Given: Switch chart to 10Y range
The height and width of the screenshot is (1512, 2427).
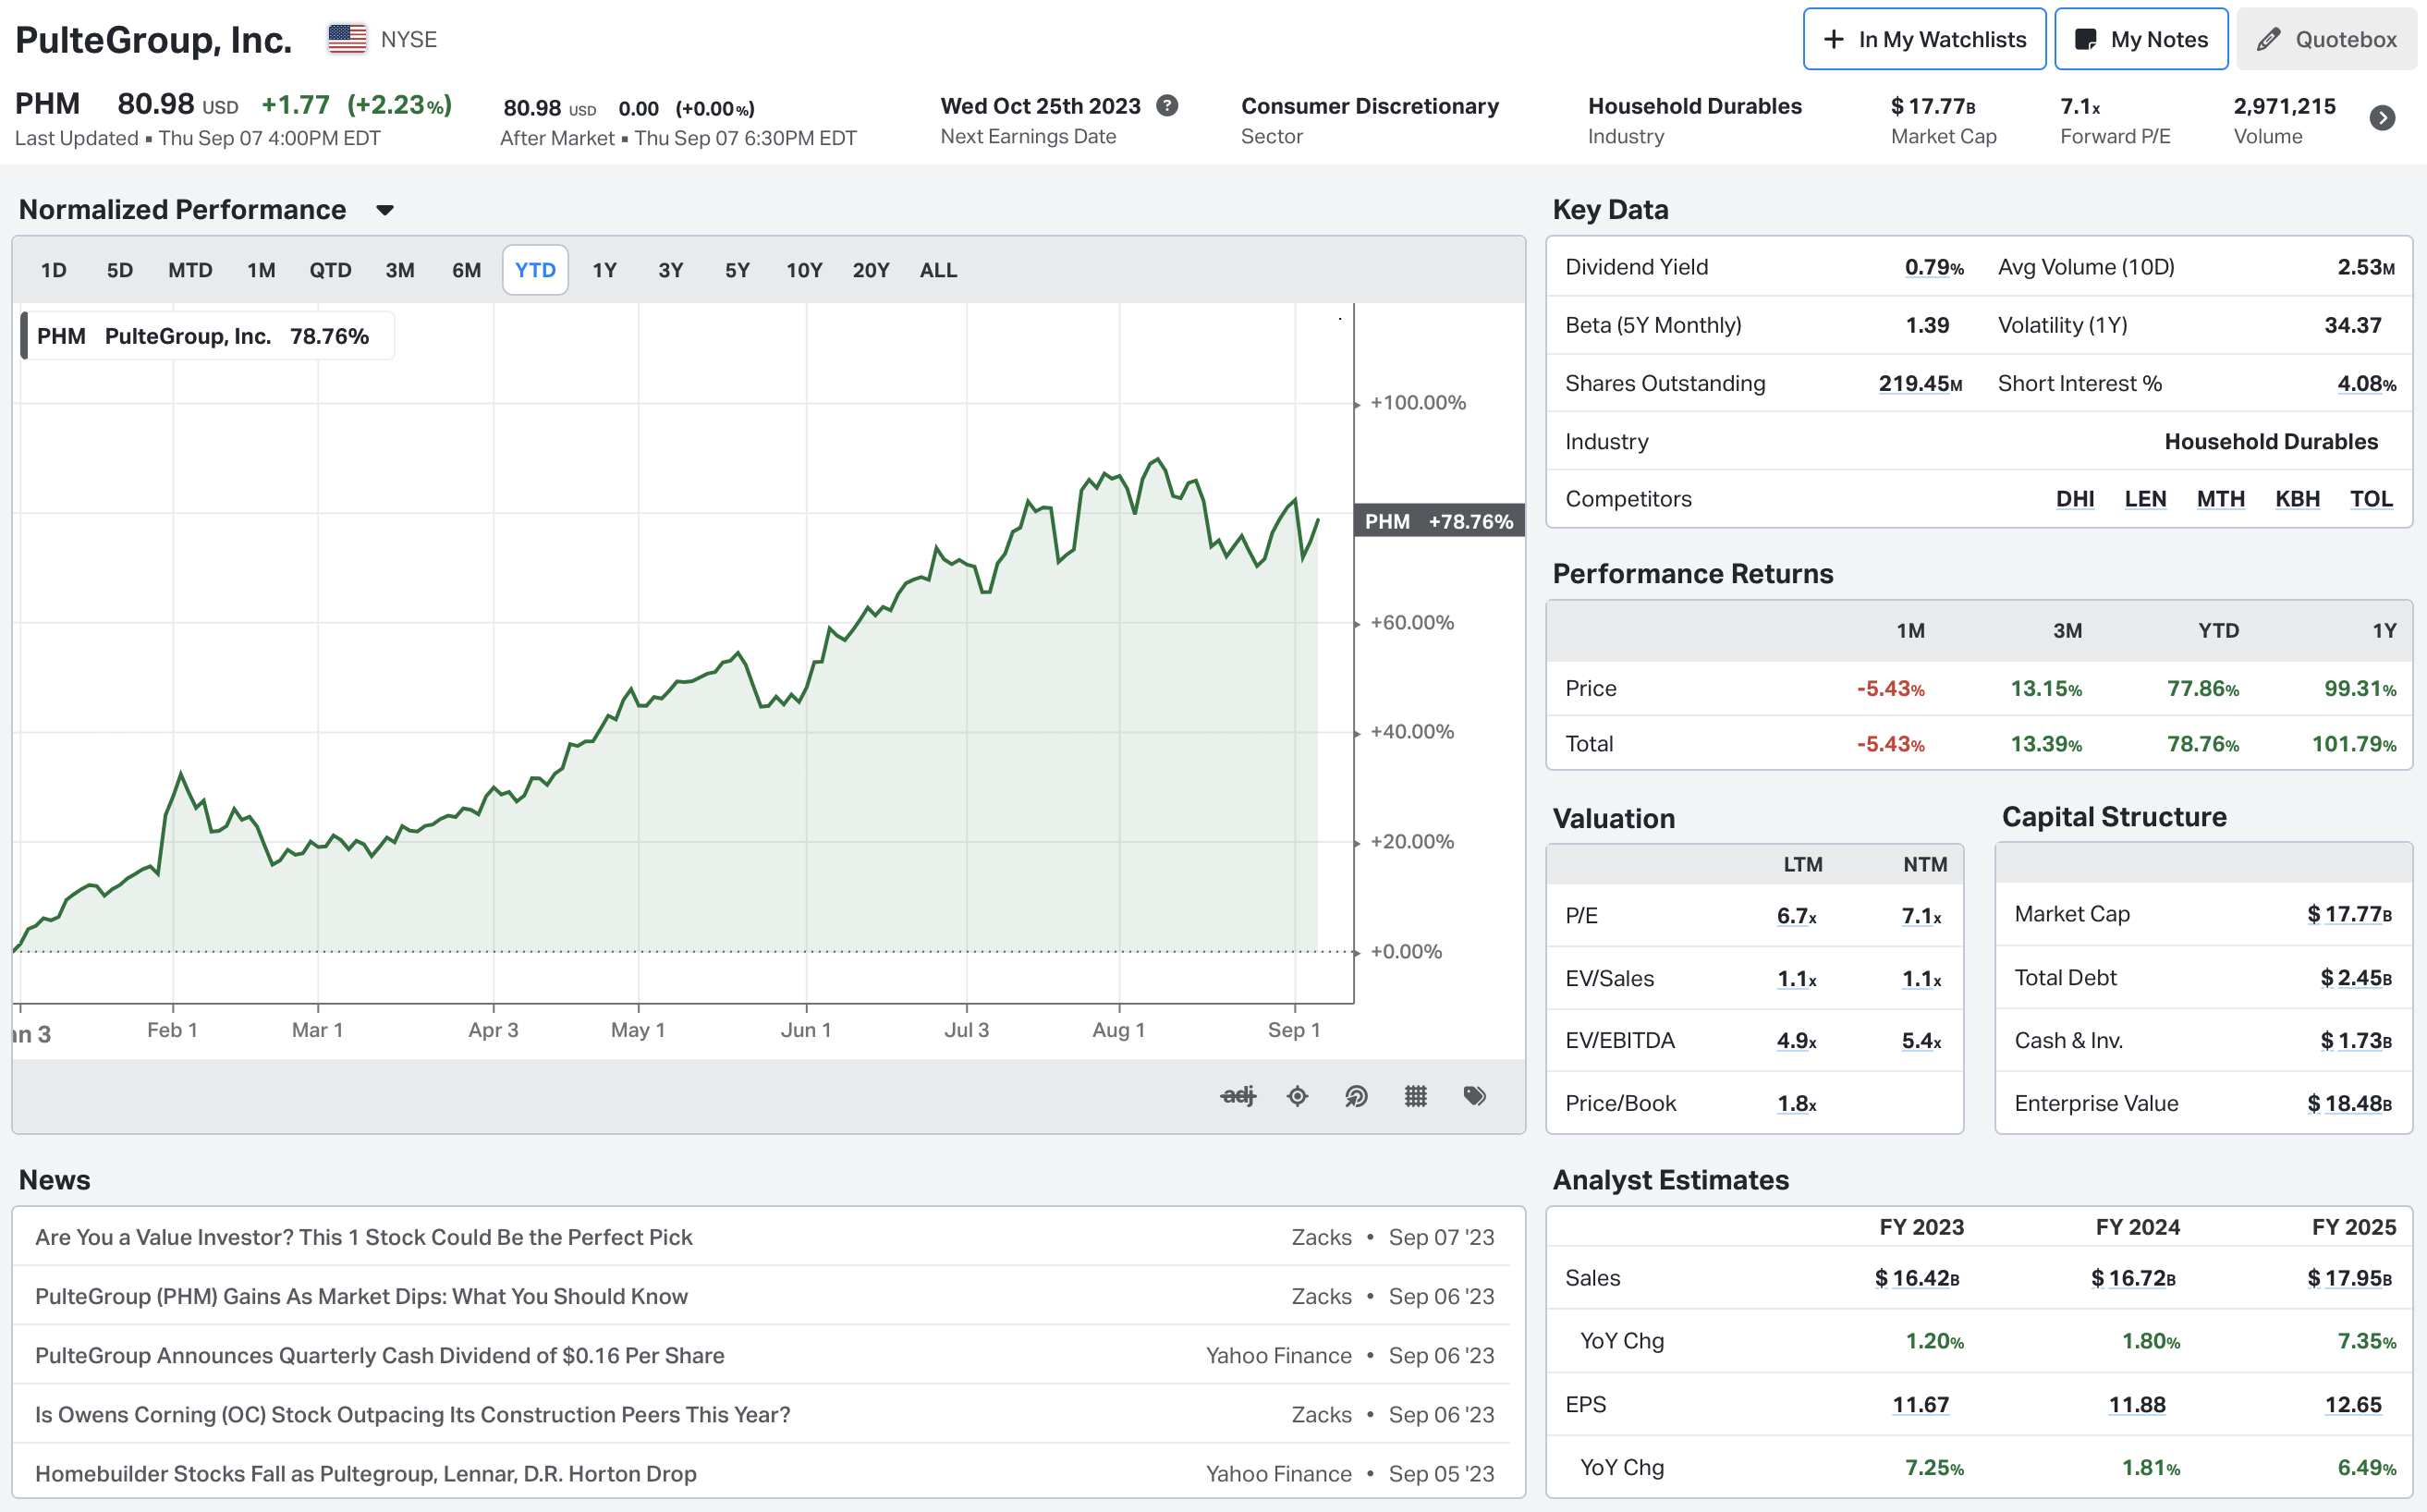Looking at the screenshot, I should tap(804, 270).
